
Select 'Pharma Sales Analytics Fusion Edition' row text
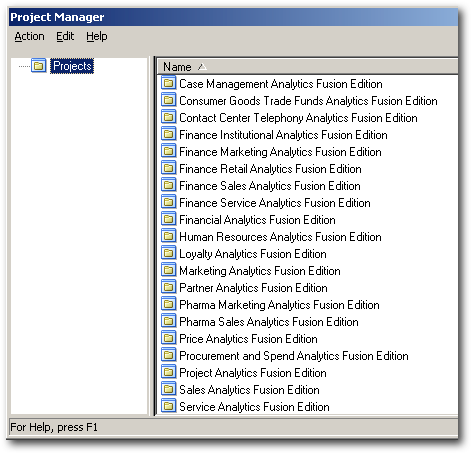click(x=269, y=322)
